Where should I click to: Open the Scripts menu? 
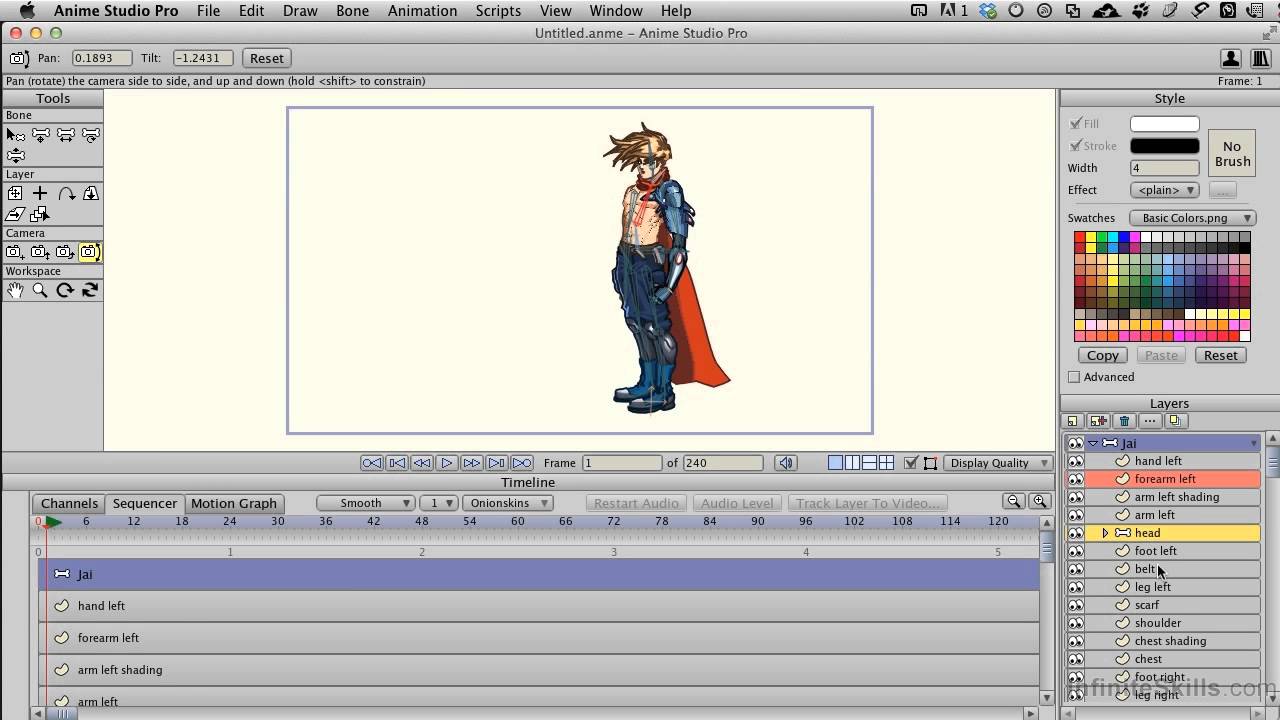tap(498, 11)
